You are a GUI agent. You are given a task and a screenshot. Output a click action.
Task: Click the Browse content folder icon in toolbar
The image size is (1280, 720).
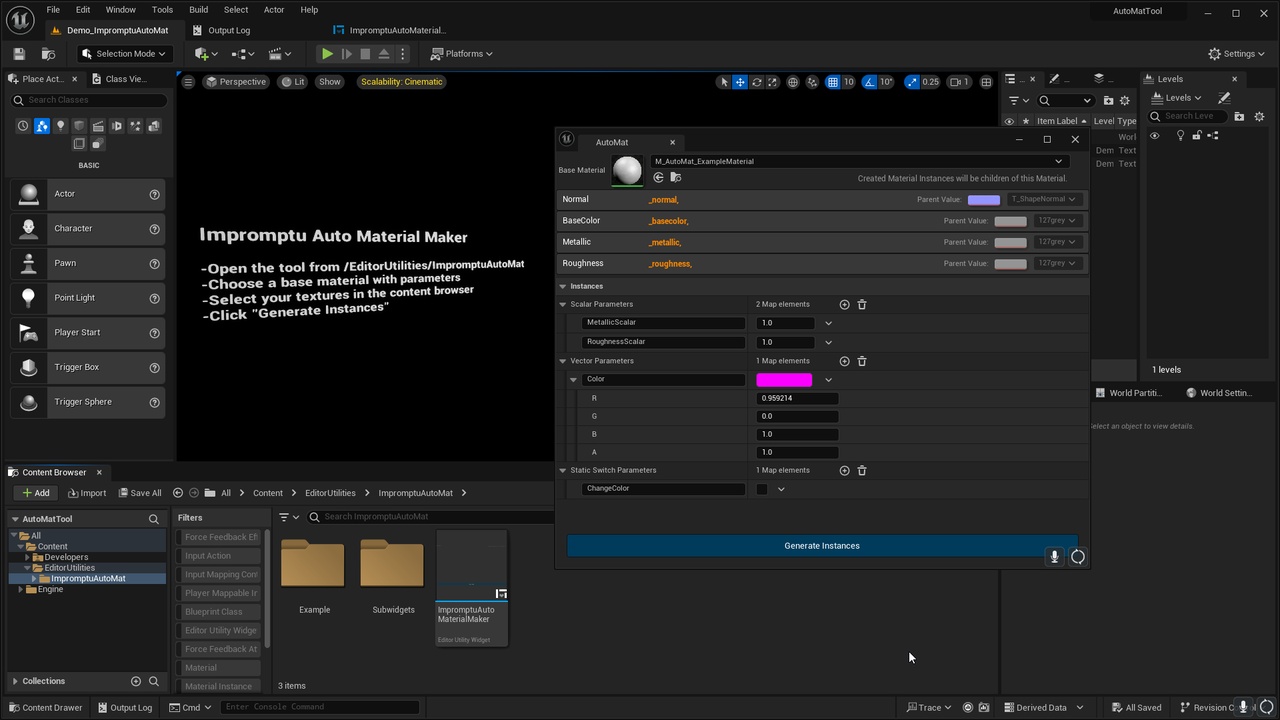point(48,54)
